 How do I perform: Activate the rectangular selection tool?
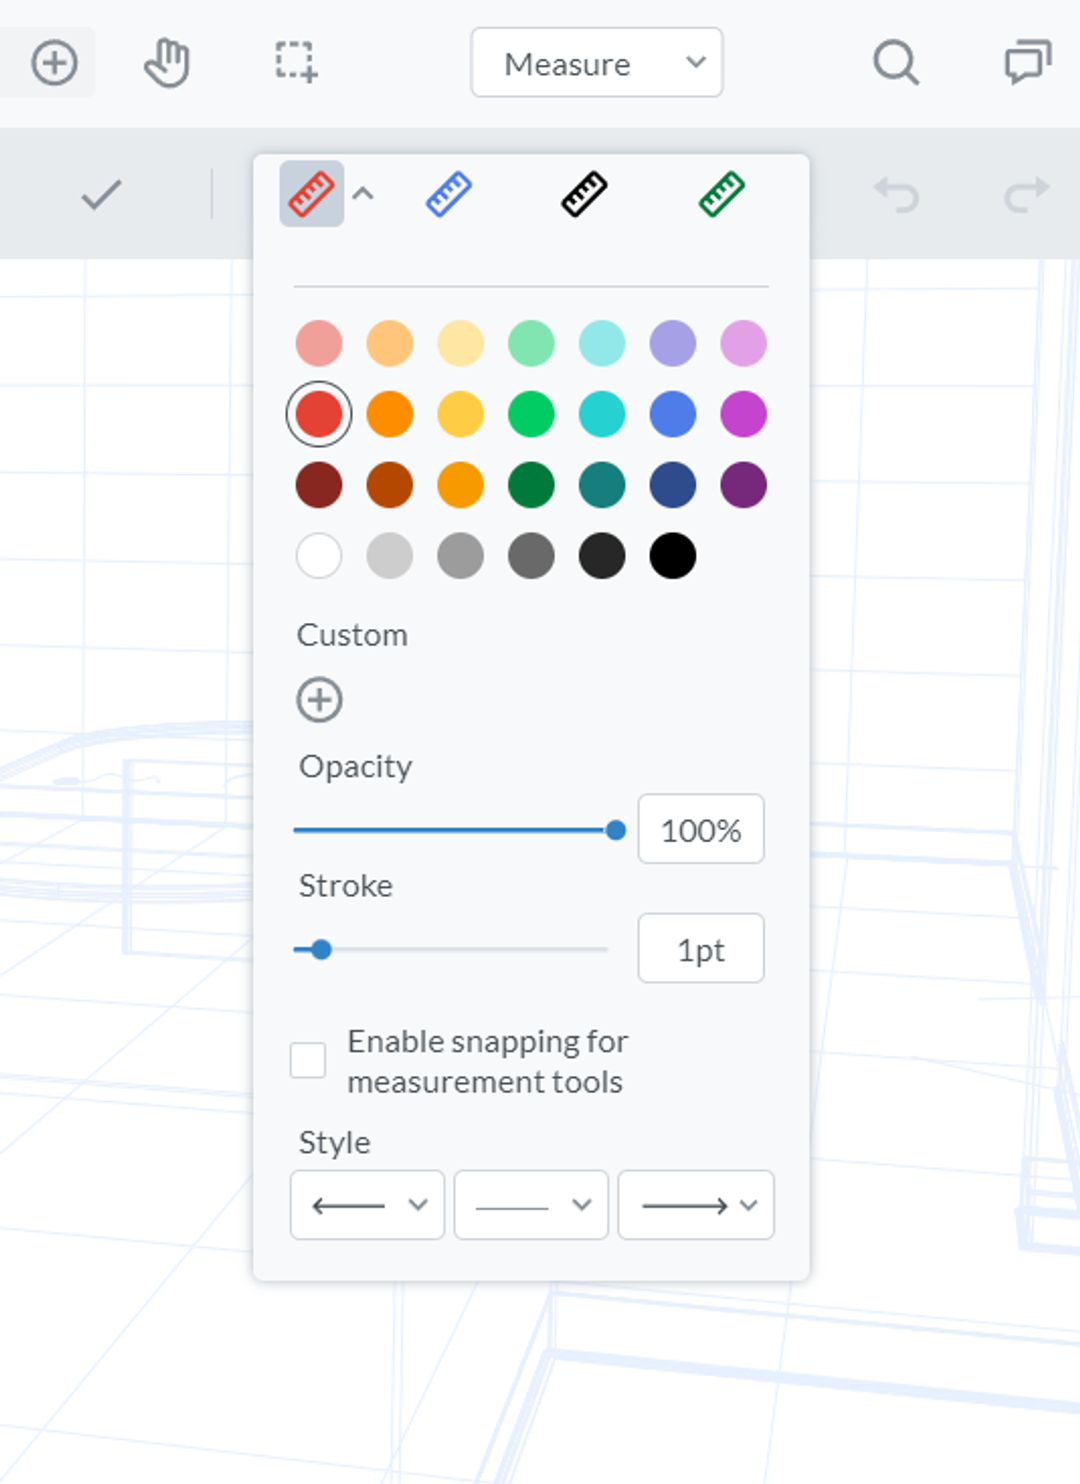click(297, 62)
